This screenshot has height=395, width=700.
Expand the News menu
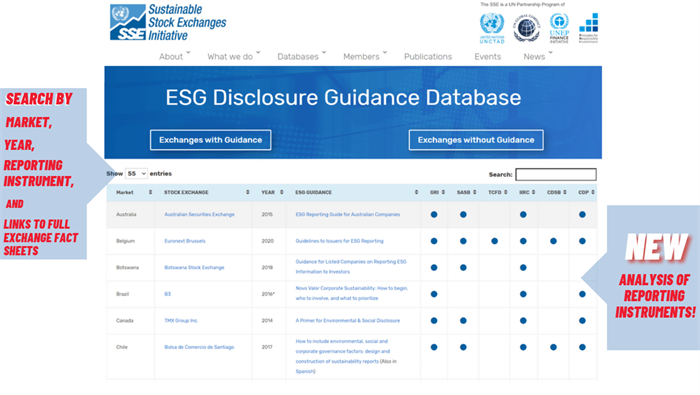pyautogui.click(x=538, y=56)
